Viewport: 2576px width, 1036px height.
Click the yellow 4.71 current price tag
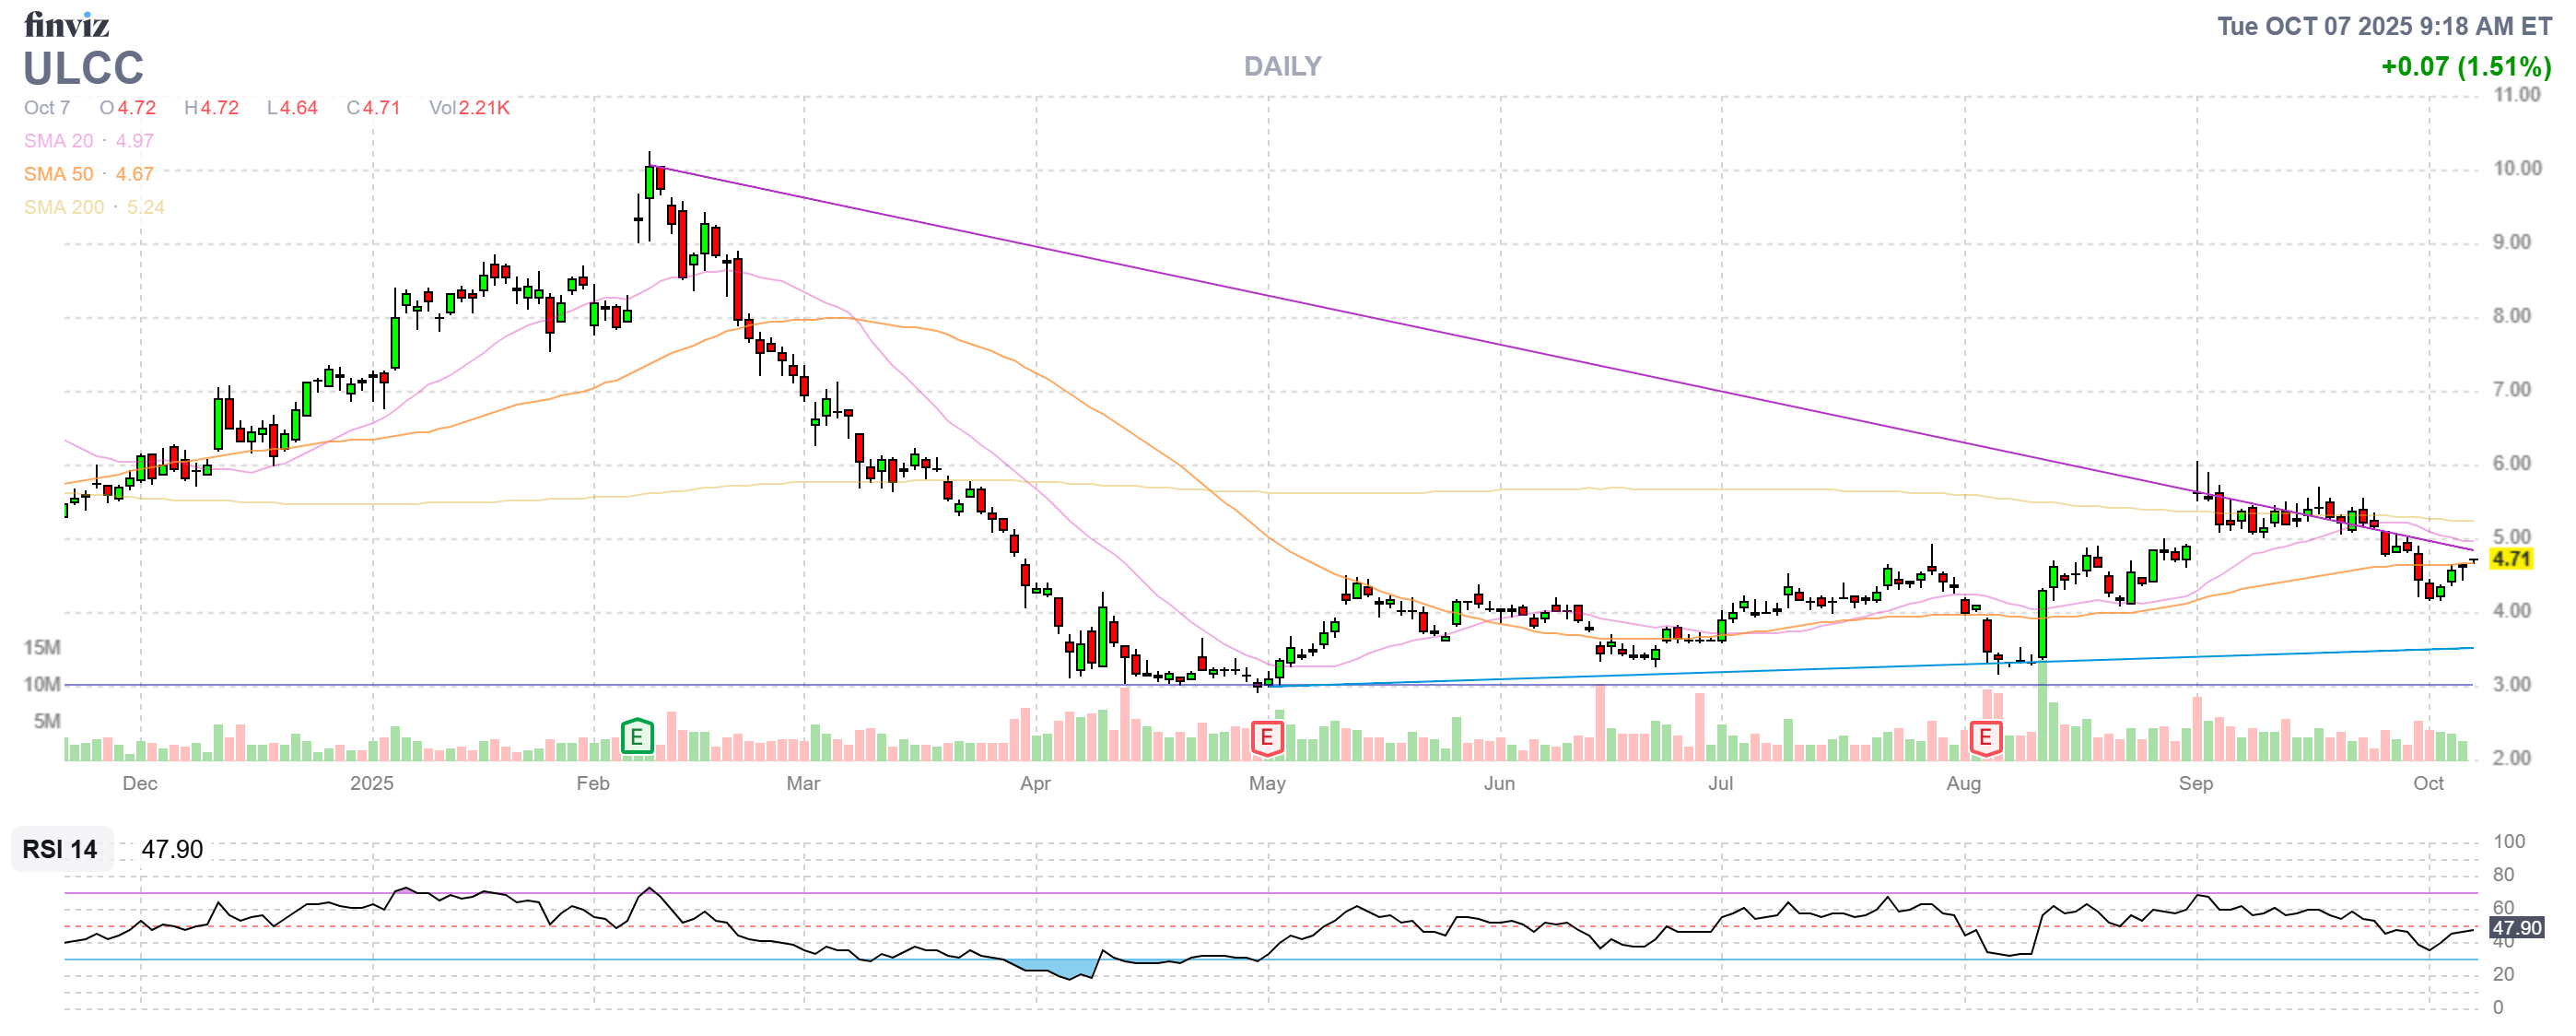click(x=2511, y=559)
